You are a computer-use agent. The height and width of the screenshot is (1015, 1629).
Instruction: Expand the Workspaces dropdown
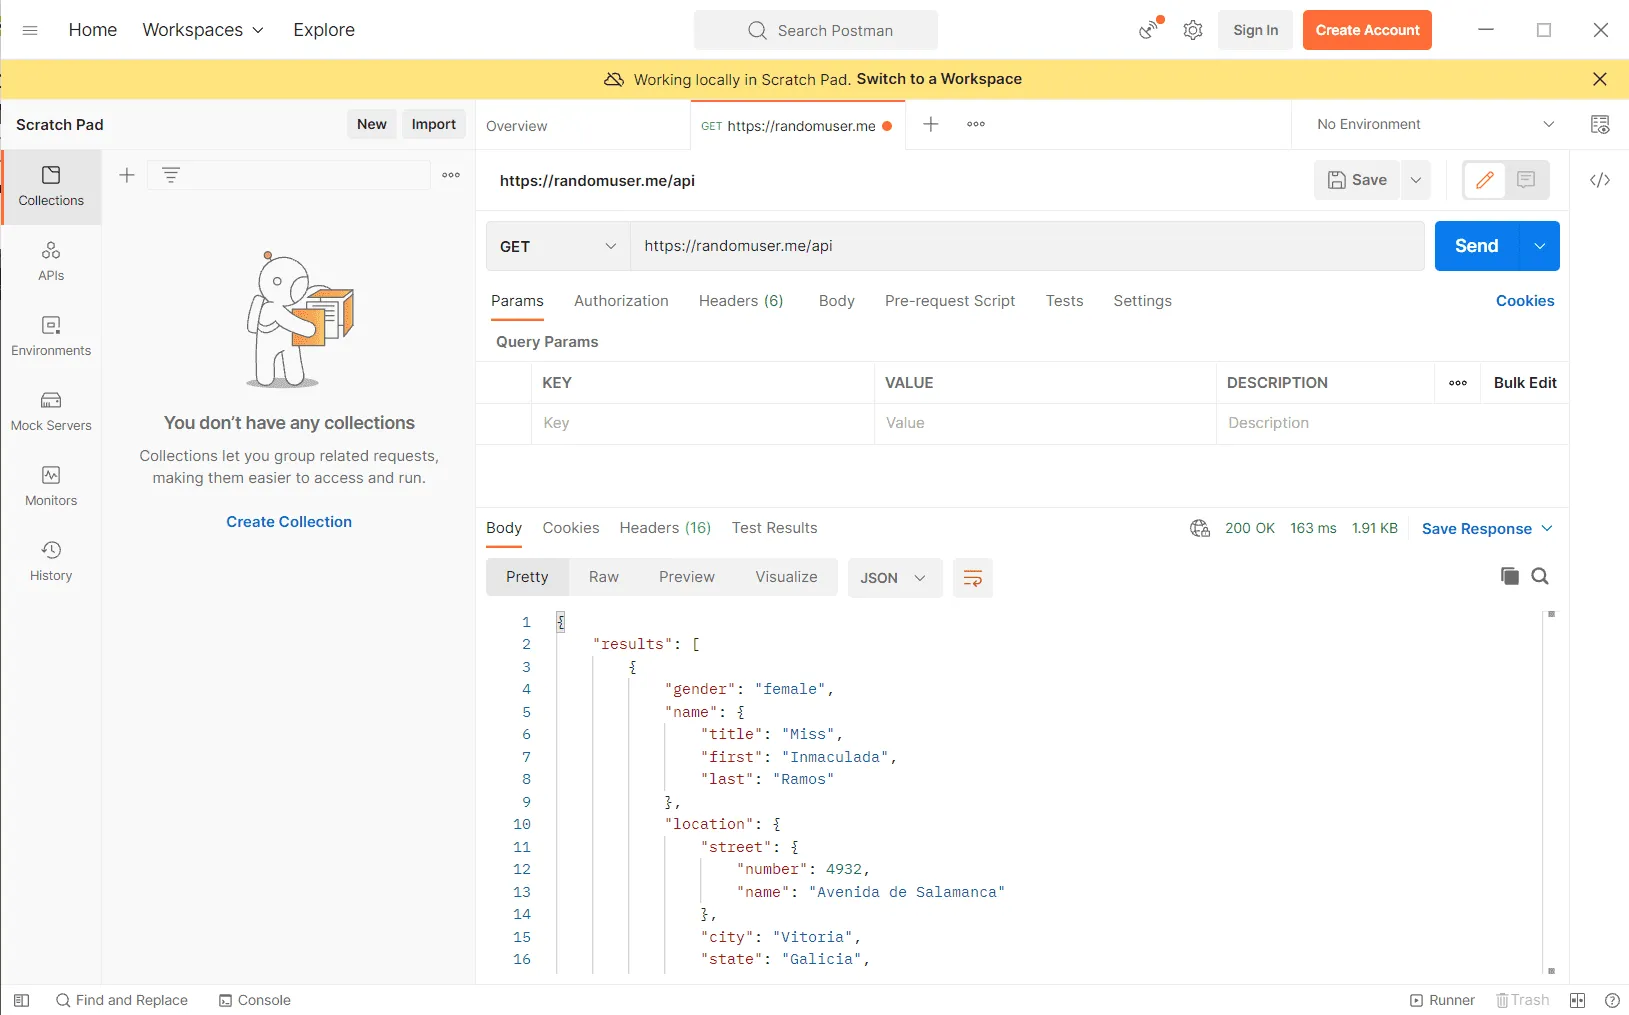(203, 30)
